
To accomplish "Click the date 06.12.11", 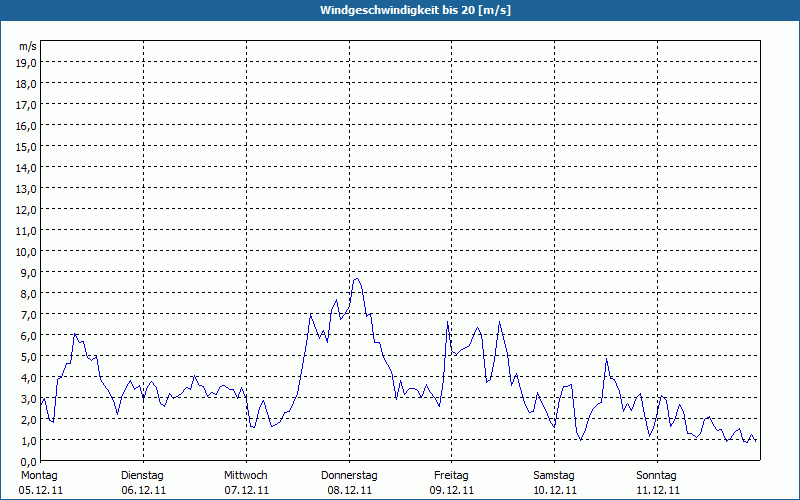I will pyautogui.click(x=143, y=491).
